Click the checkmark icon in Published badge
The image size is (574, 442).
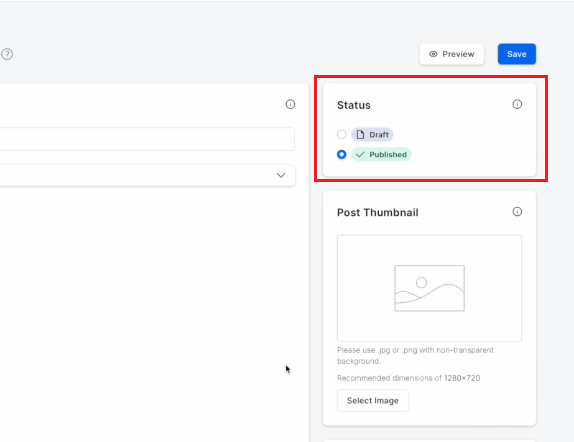point(360,155)
